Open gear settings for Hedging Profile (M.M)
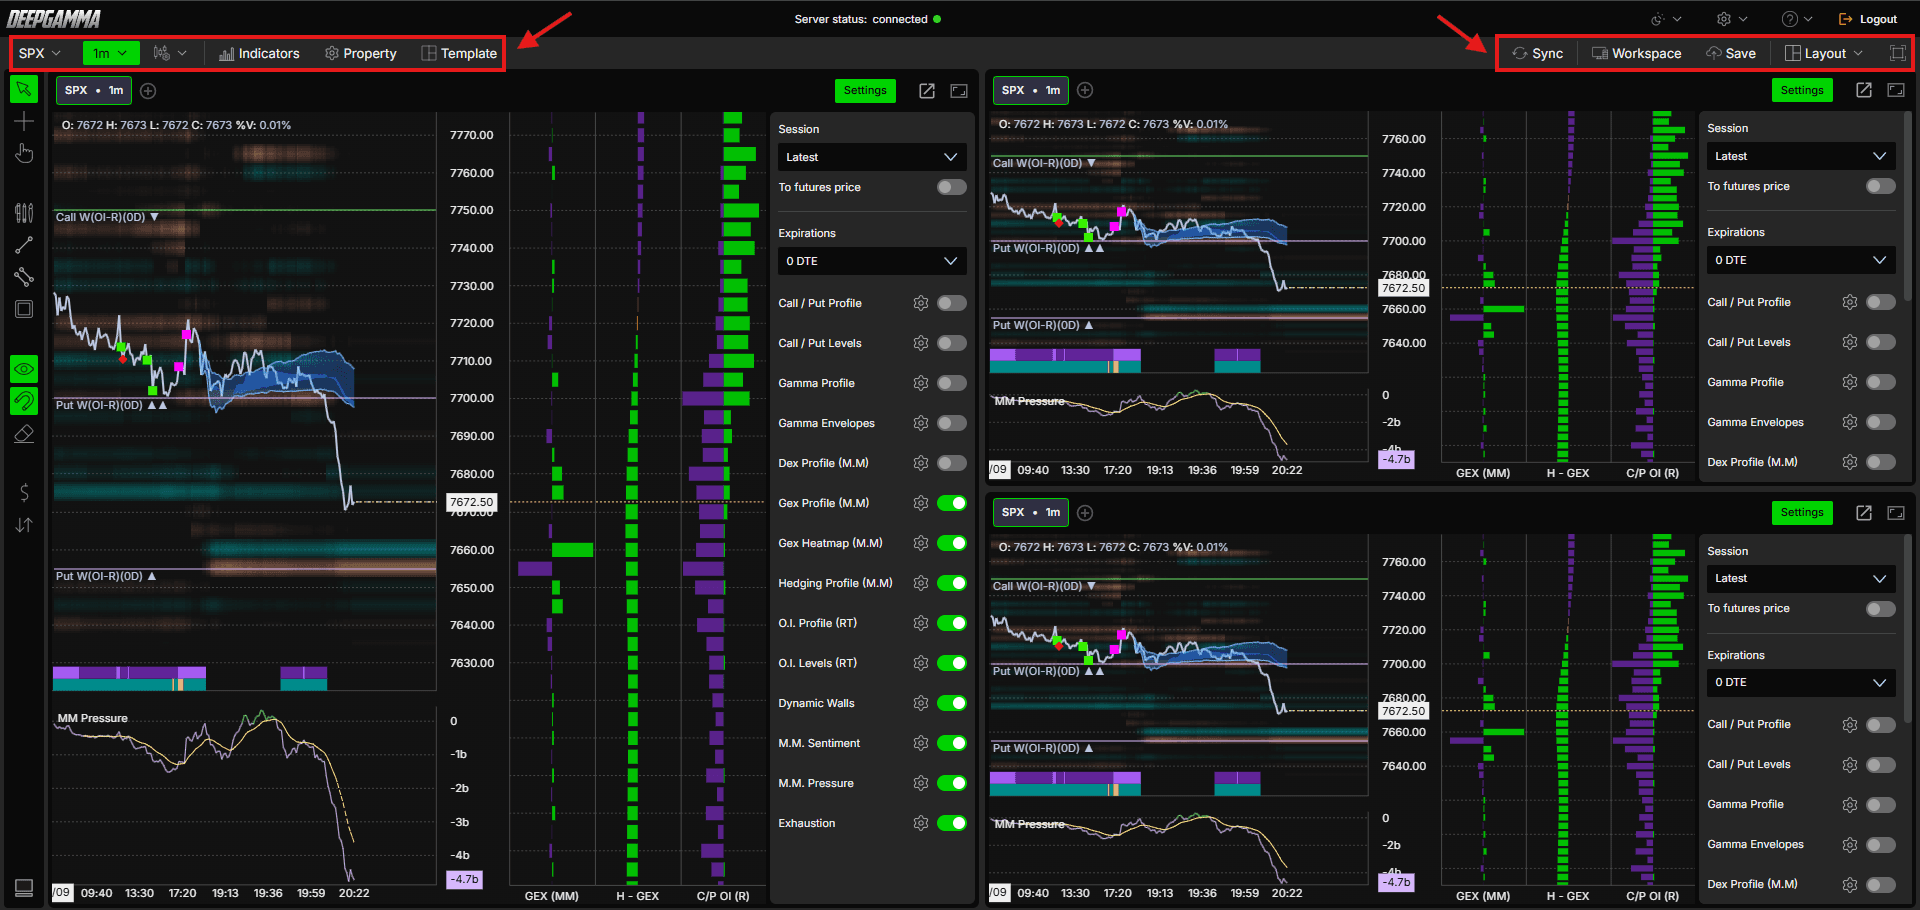This screenshot has width=1920, height=910. 921,583
